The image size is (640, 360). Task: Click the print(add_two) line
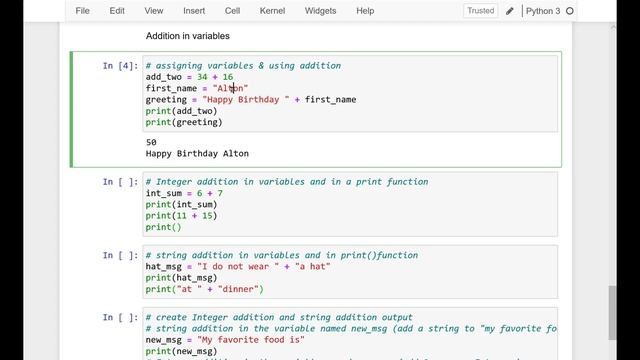click(182, 111)
